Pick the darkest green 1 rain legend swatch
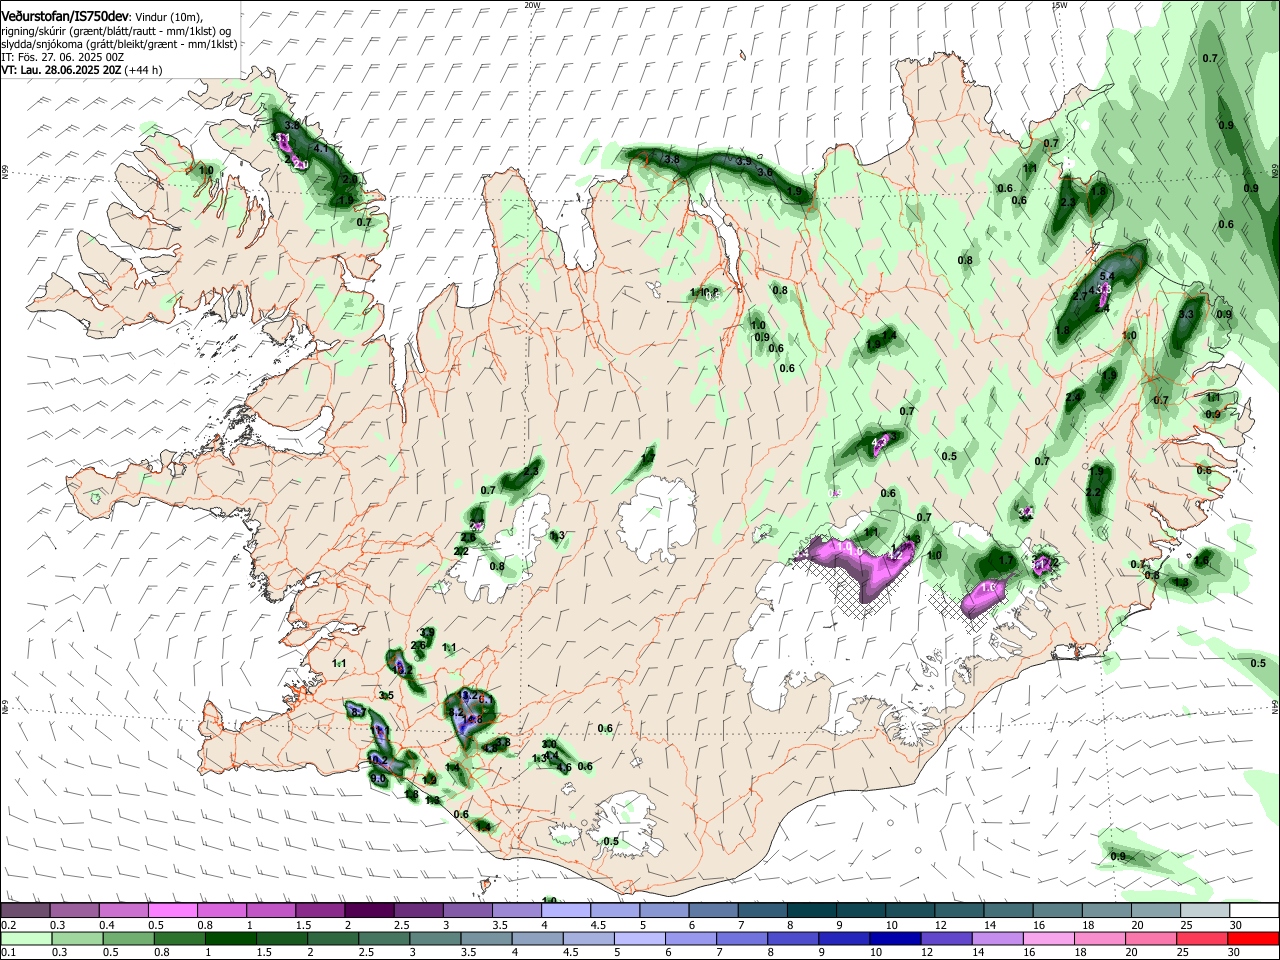This screenshot has height=960, width=1280. click(x=231, y=939)
